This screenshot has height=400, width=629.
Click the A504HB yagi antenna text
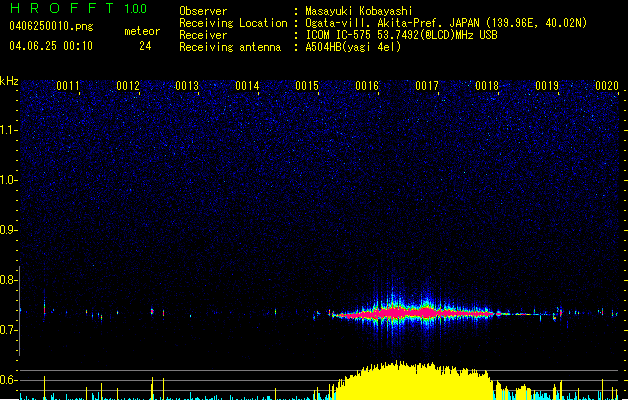(353, 47)
